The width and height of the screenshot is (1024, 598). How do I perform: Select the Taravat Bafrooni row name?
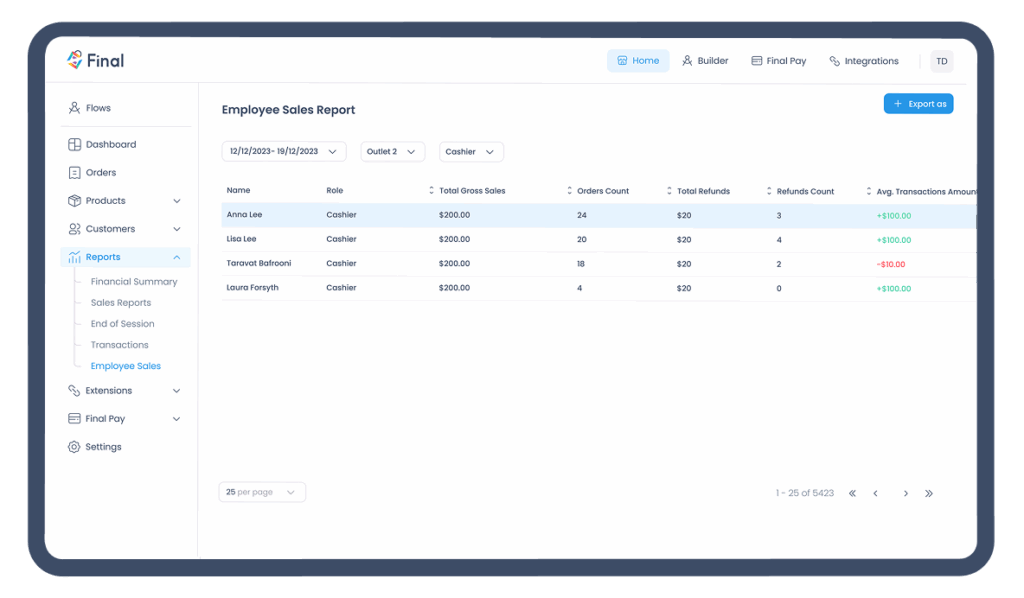click(259, 263)
